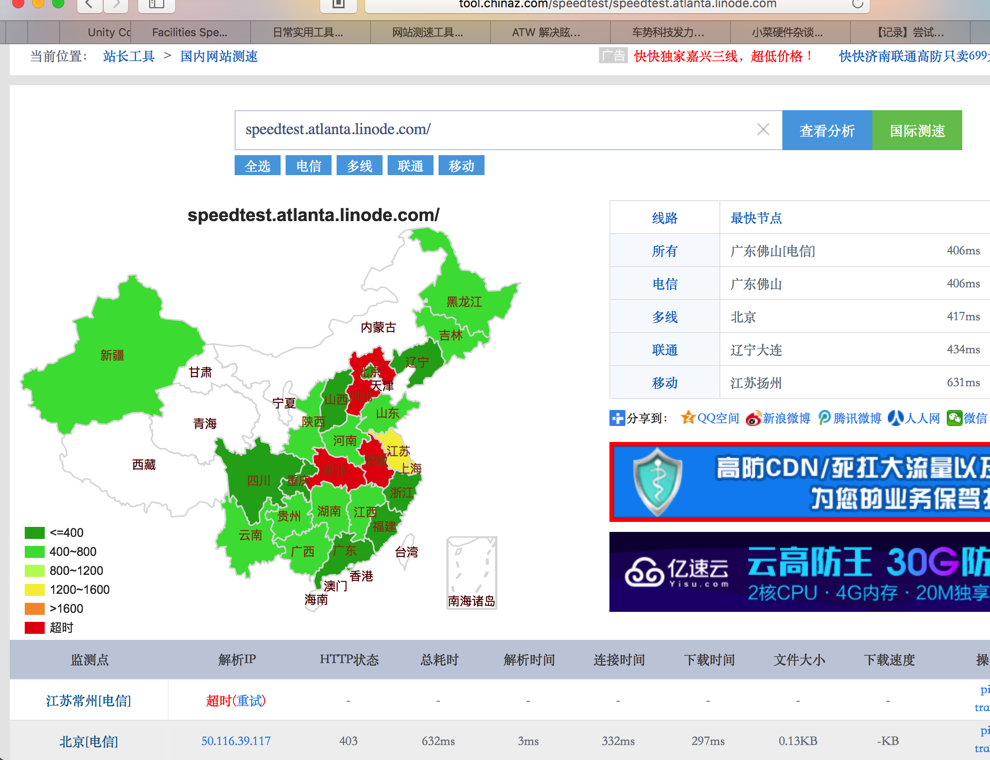The height and width of the screenshot is (760, 990).
Task: Click the green 国际测速 button
Action: pyautogui.click(x=917, y=130)
